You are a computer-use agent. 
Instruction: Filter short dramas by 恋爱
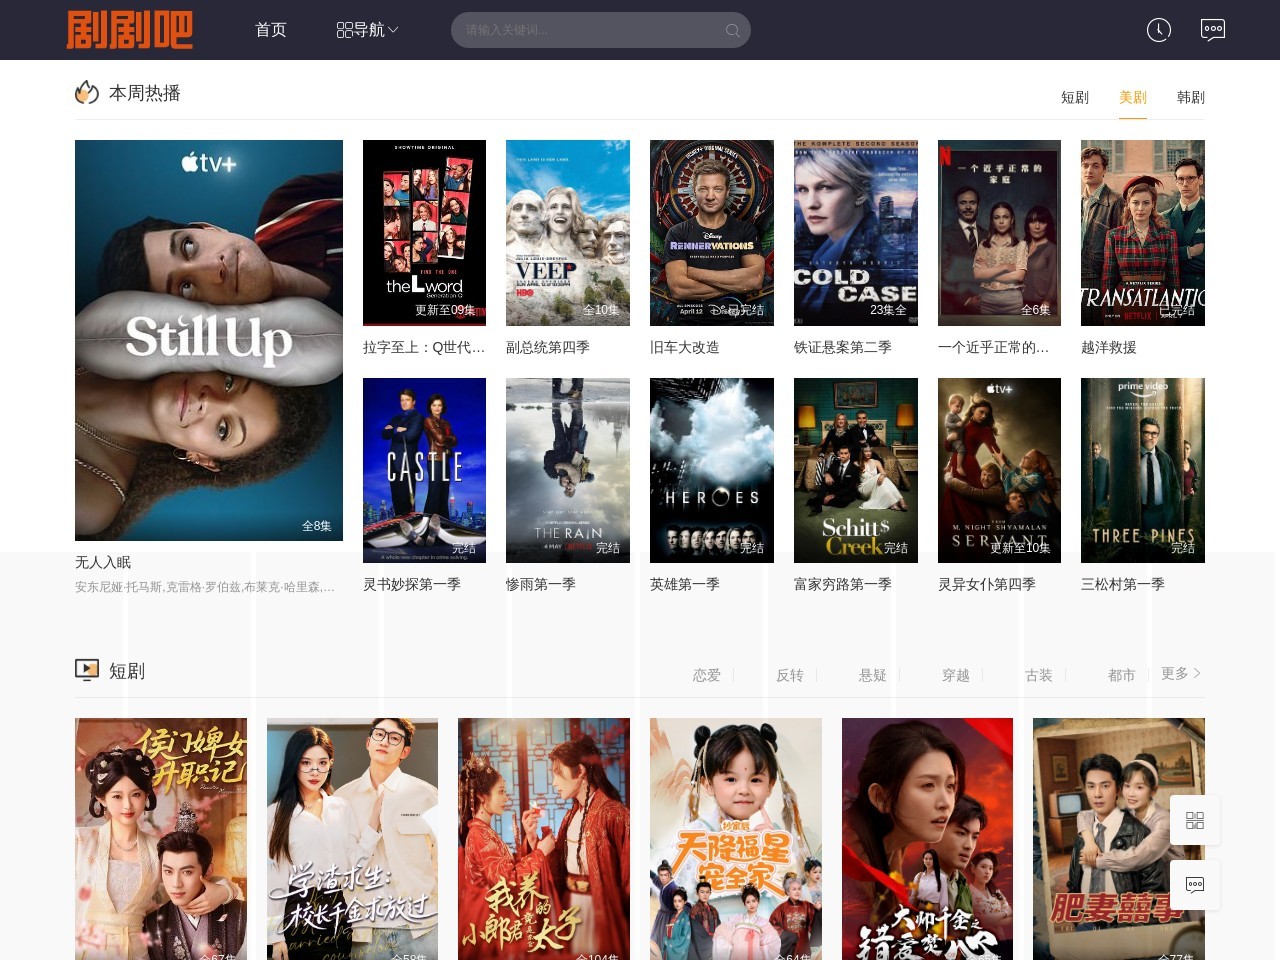706,675
